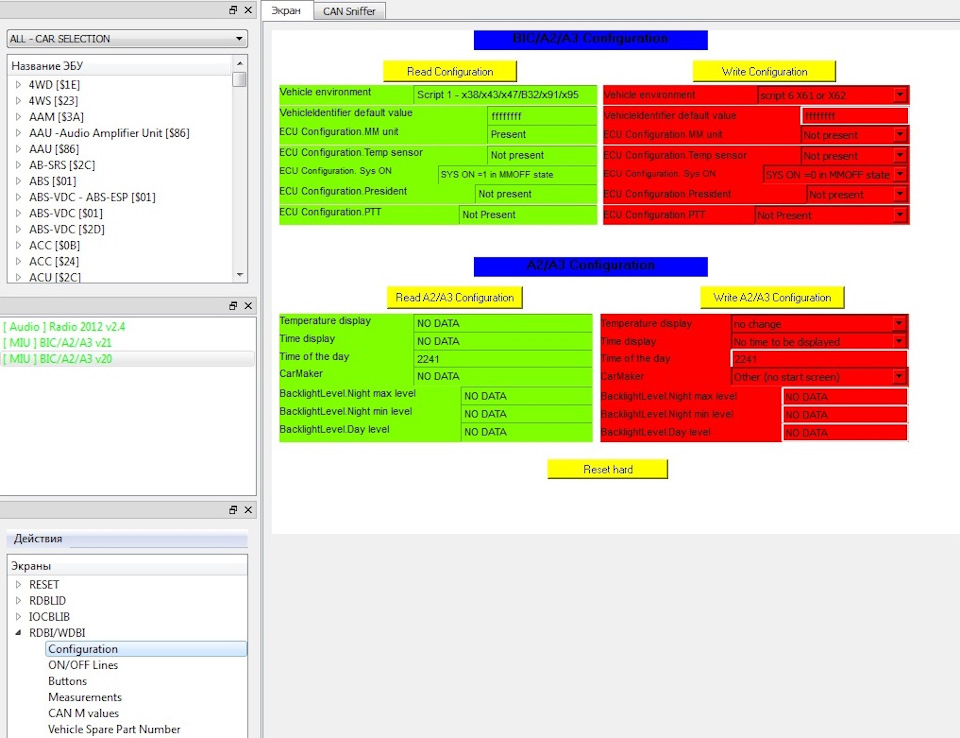
Task: Close the bottom actions panel
Action: click(x=248, y=510)
